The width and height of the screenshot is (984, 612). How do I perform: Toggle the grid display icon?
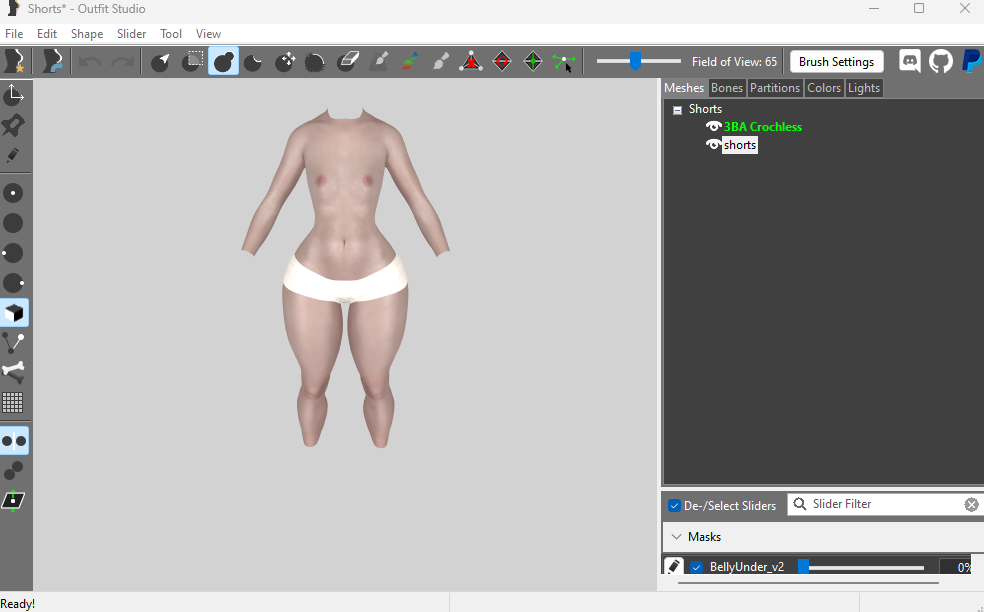click(x=13, y=402)
